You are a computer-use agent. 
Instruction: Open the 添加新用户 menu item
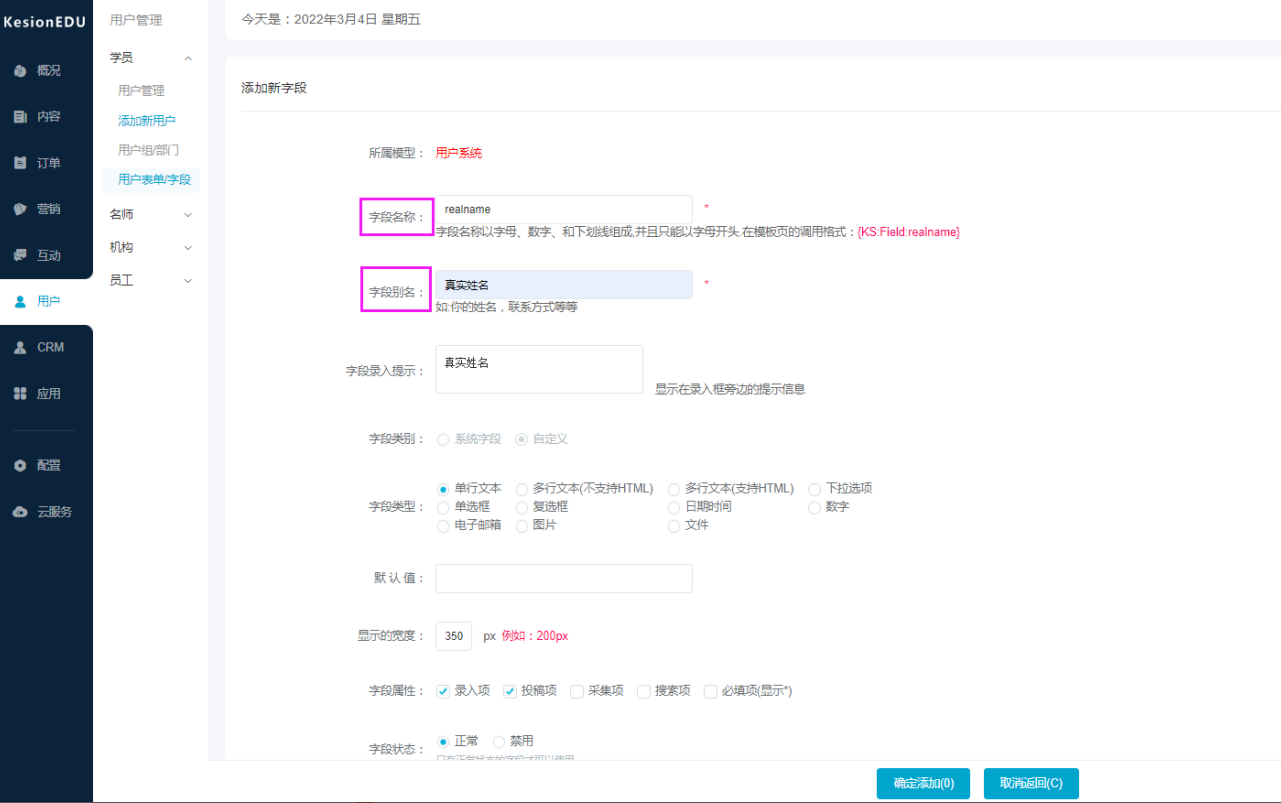[147, 120]
